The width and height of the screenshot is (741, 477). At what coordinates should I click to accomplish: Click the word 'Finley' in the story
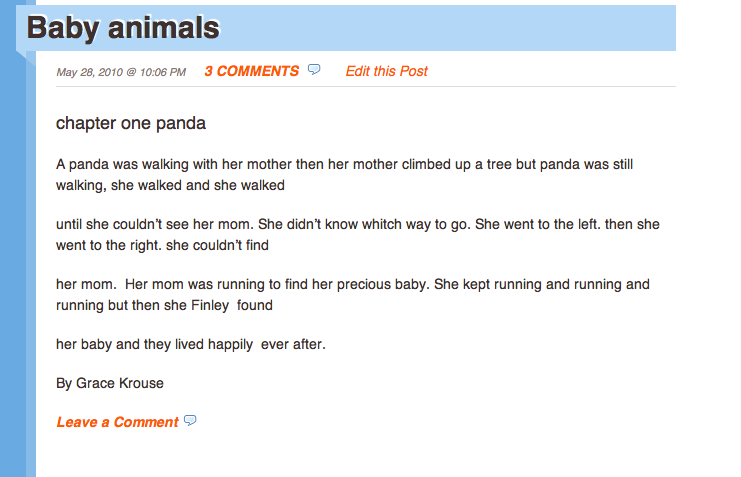(x=210, y=305)
